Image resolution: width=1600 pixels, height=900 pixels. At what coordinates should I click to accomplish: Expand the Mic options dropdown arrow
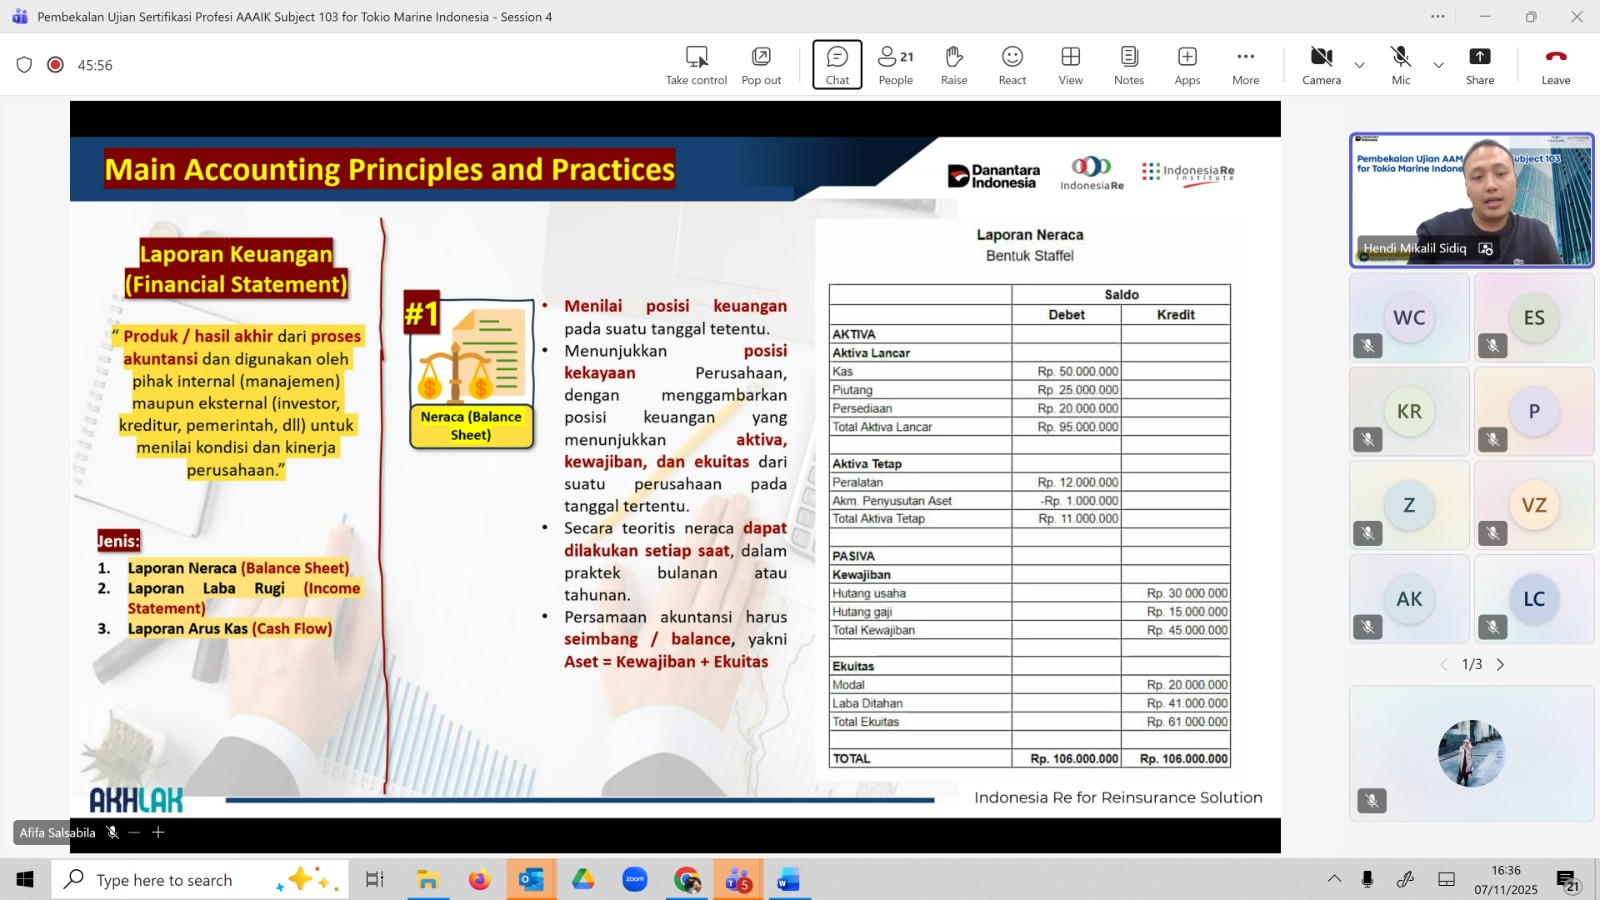tap(1438, 65)
